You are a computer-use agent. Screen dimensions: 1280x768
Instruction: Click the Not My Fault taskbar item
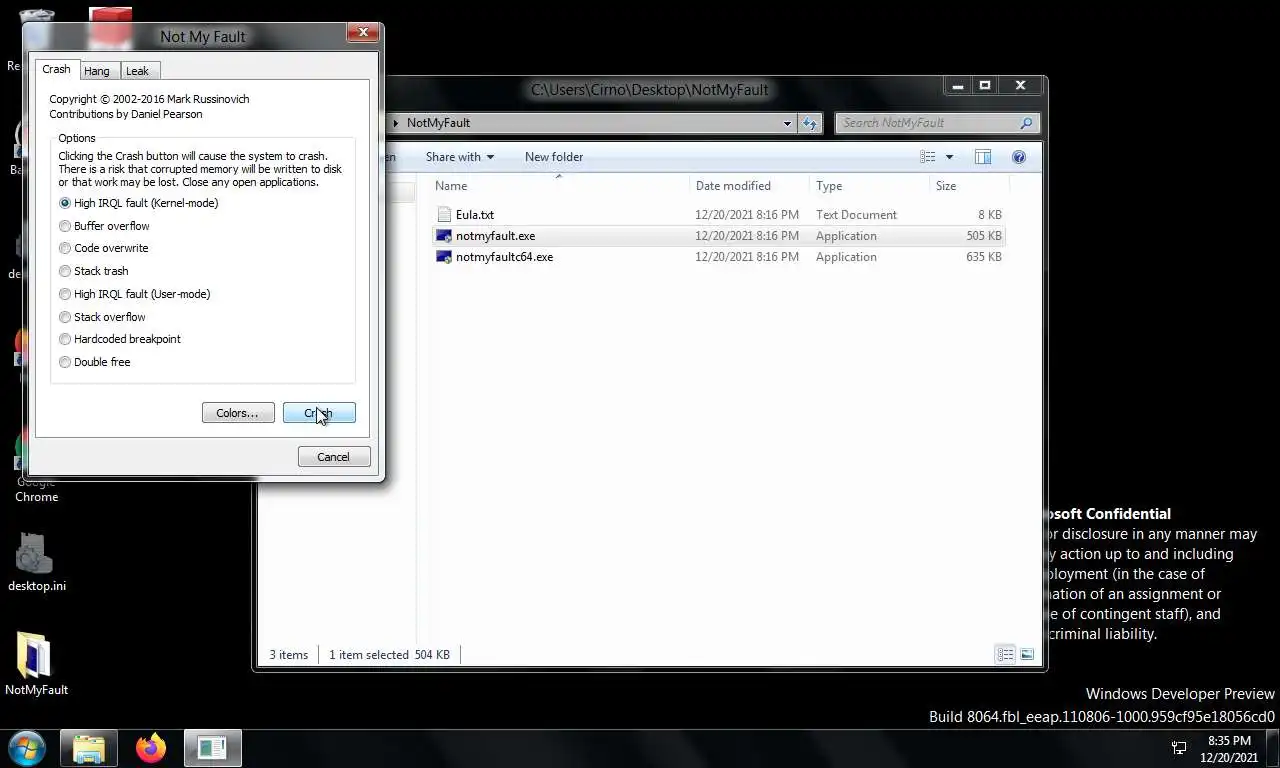pos(212,748)
